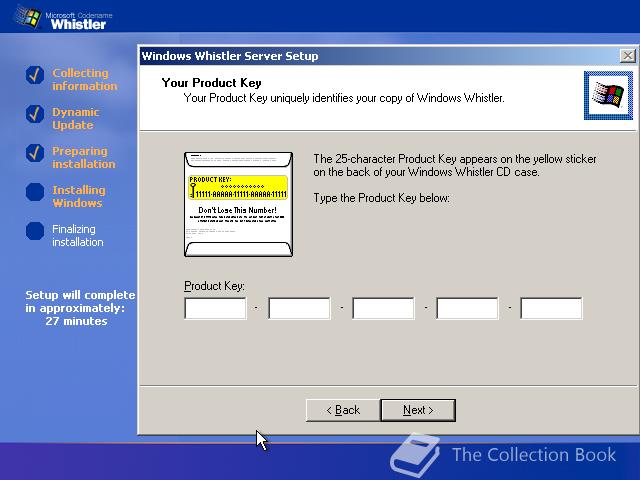Close the Windows Whistler Server Setup dialog
Viewport: 640px width, 480px height.
(627, 56)
